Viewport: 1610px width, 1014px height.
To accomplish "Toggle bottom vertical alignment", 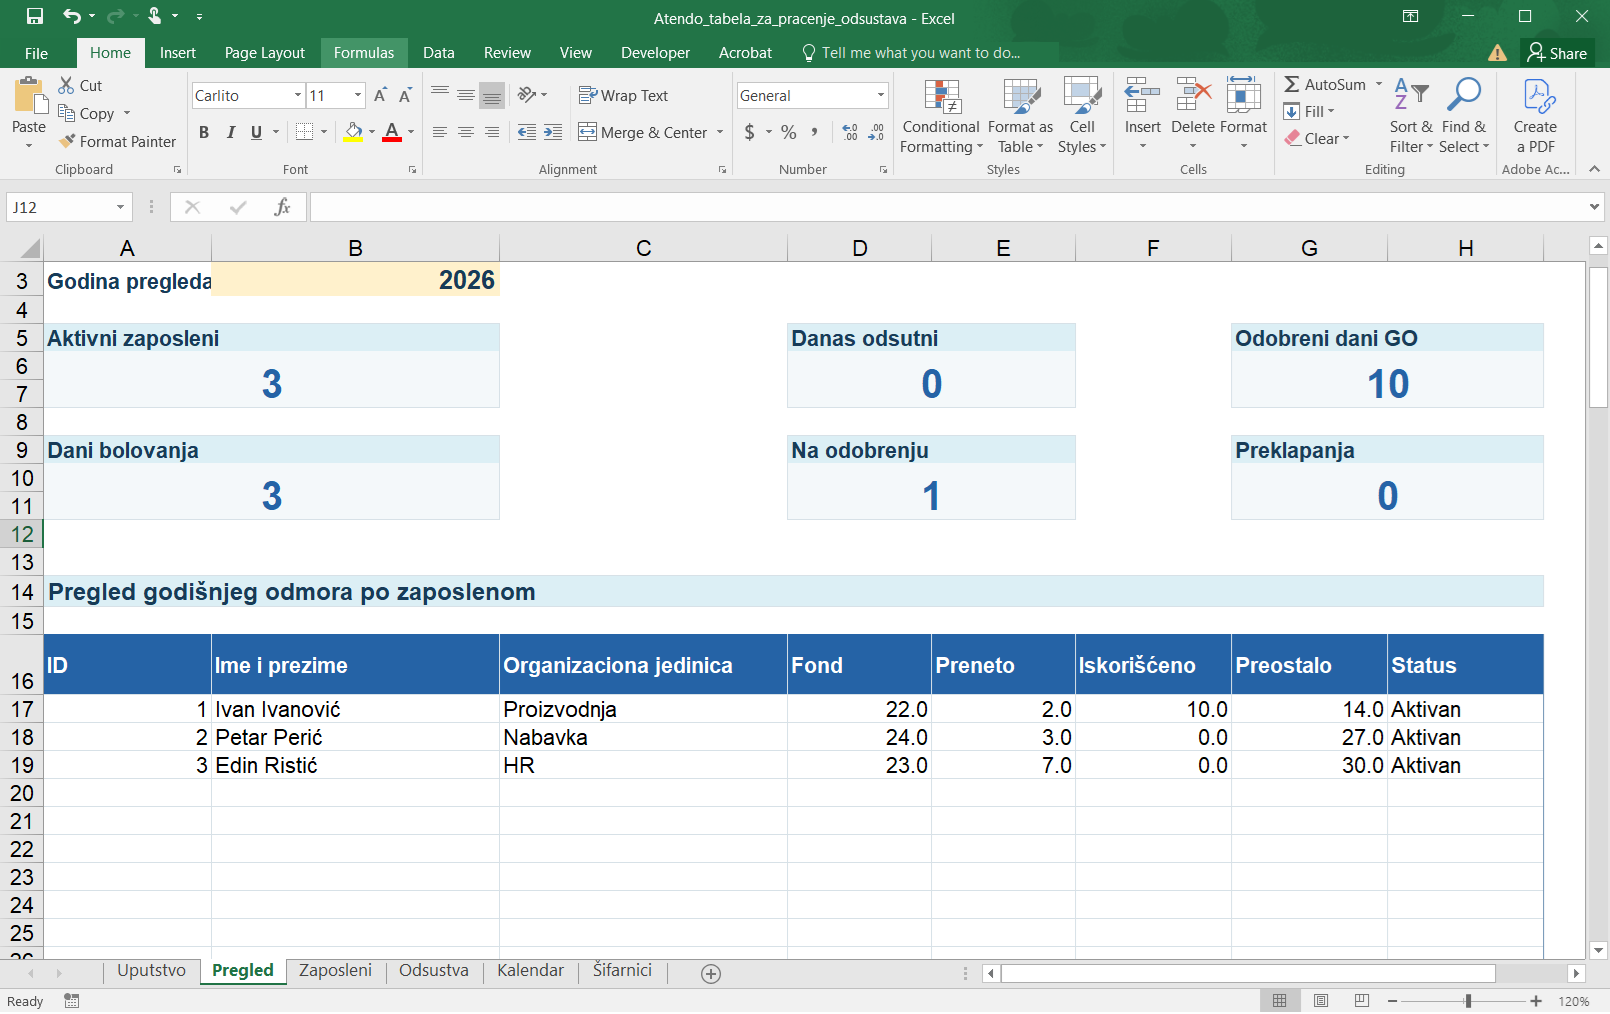I will click(492, 96).
